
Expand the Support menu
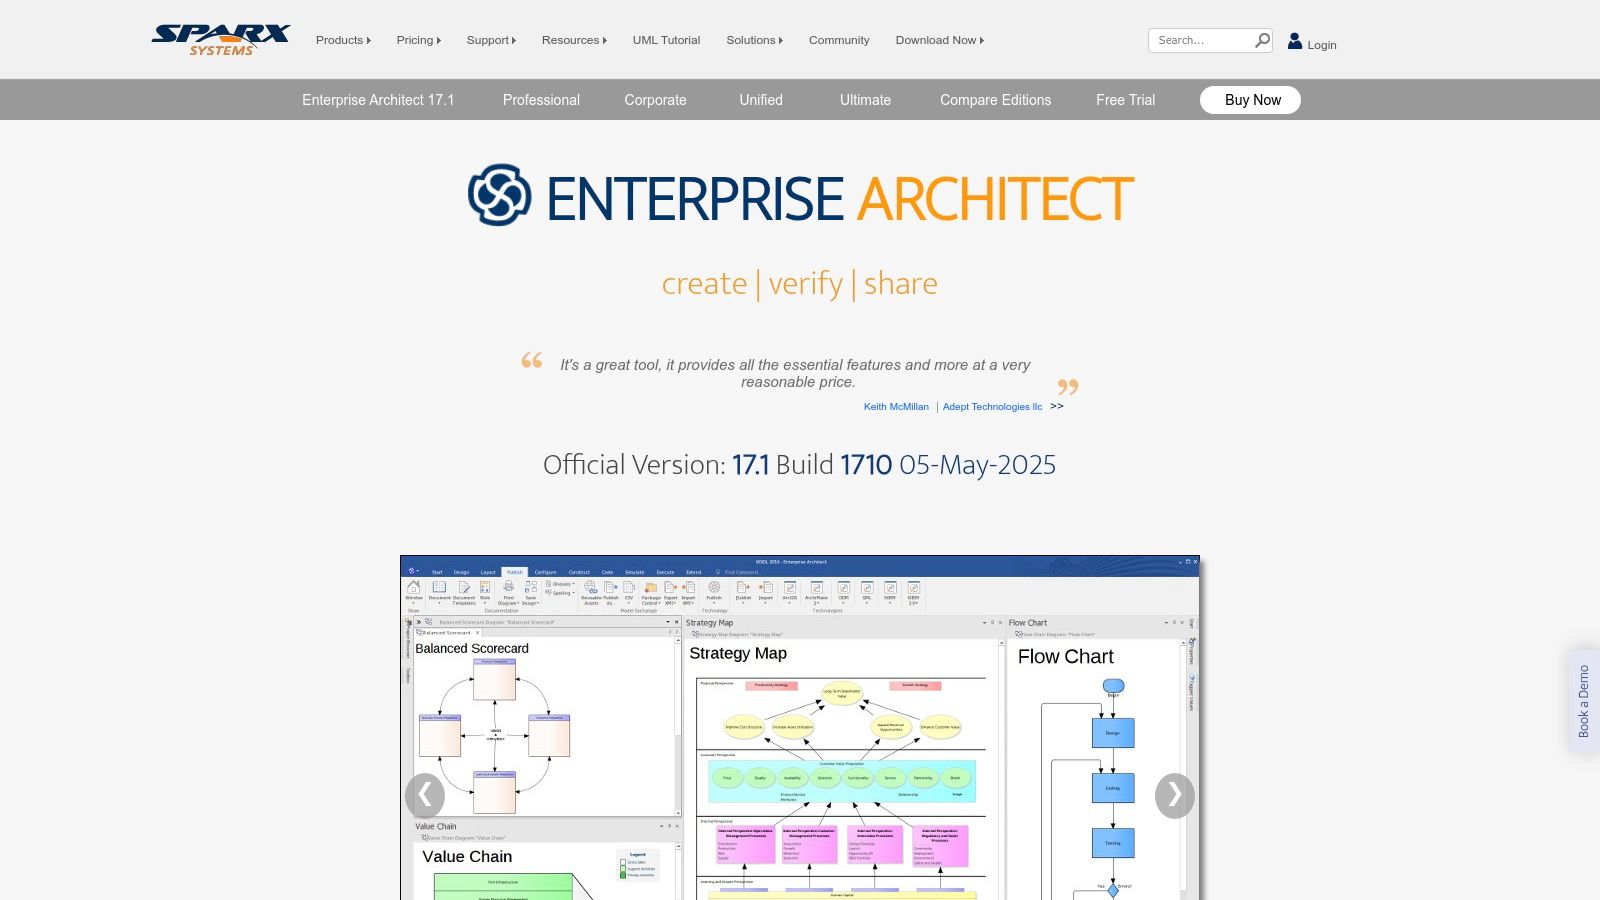(x=491, y=40)
